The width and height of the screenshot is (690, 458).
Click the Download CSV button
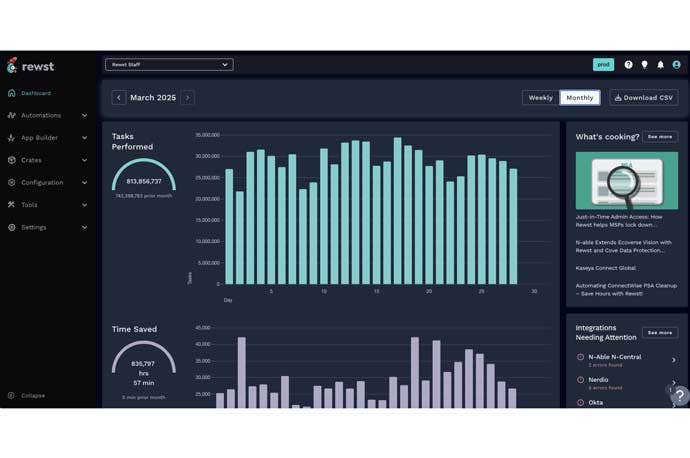coord(644,98)
